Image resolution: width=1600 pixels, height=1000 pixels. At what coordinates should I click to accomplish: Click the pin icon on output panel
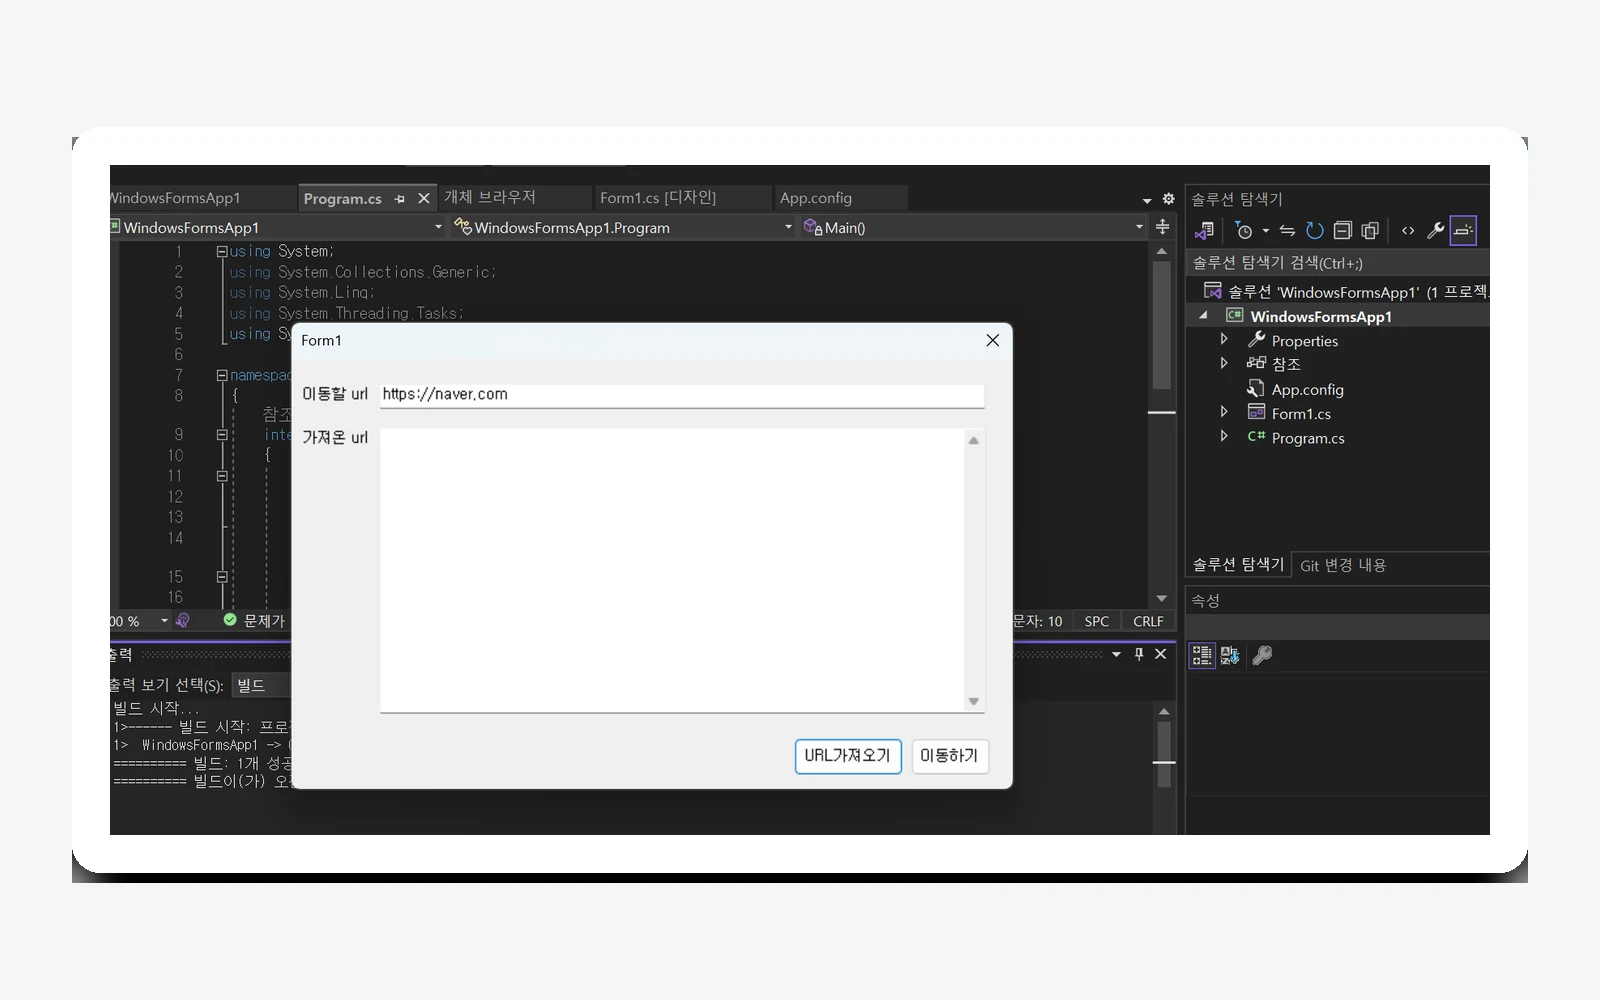pos(1139,654)
